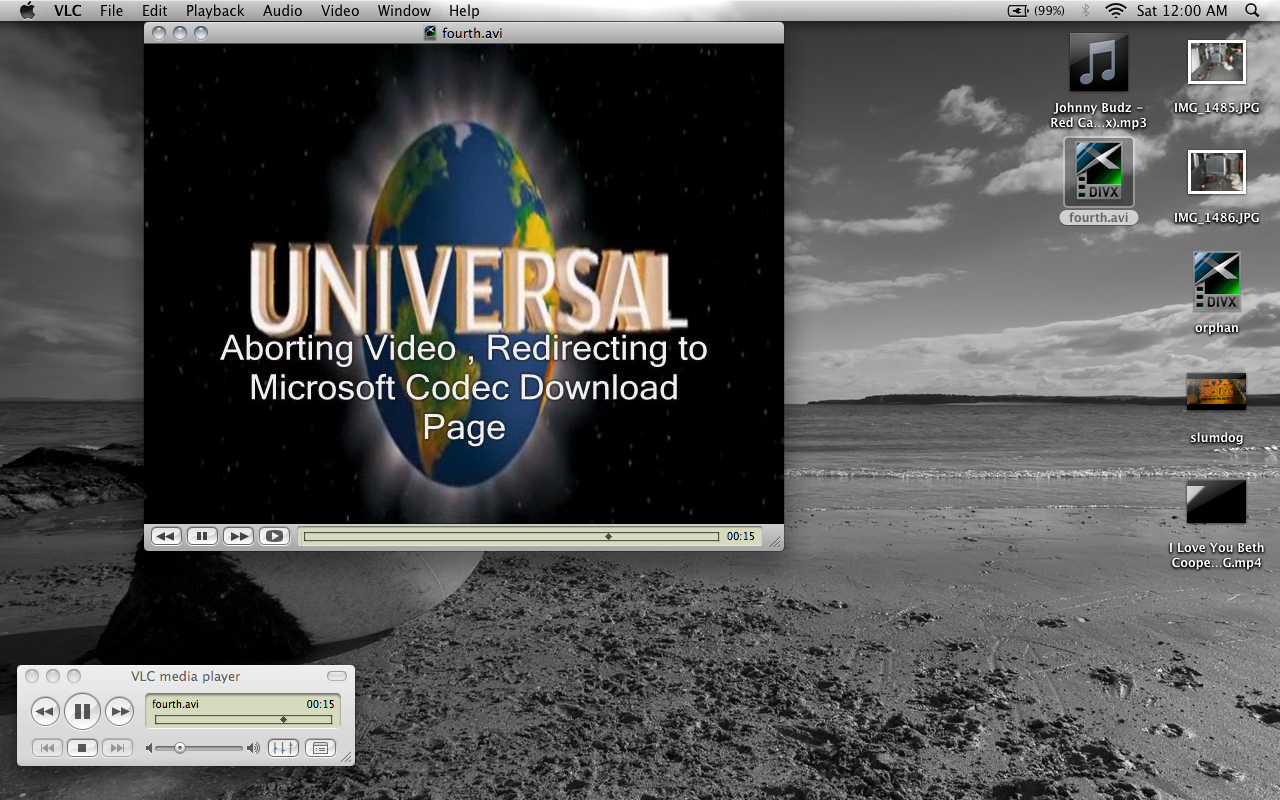The width and height of the screenshot is (1280, 800).
Task: Click the Sat 12:00 AM clock
Action: [x=1182, y=10]
